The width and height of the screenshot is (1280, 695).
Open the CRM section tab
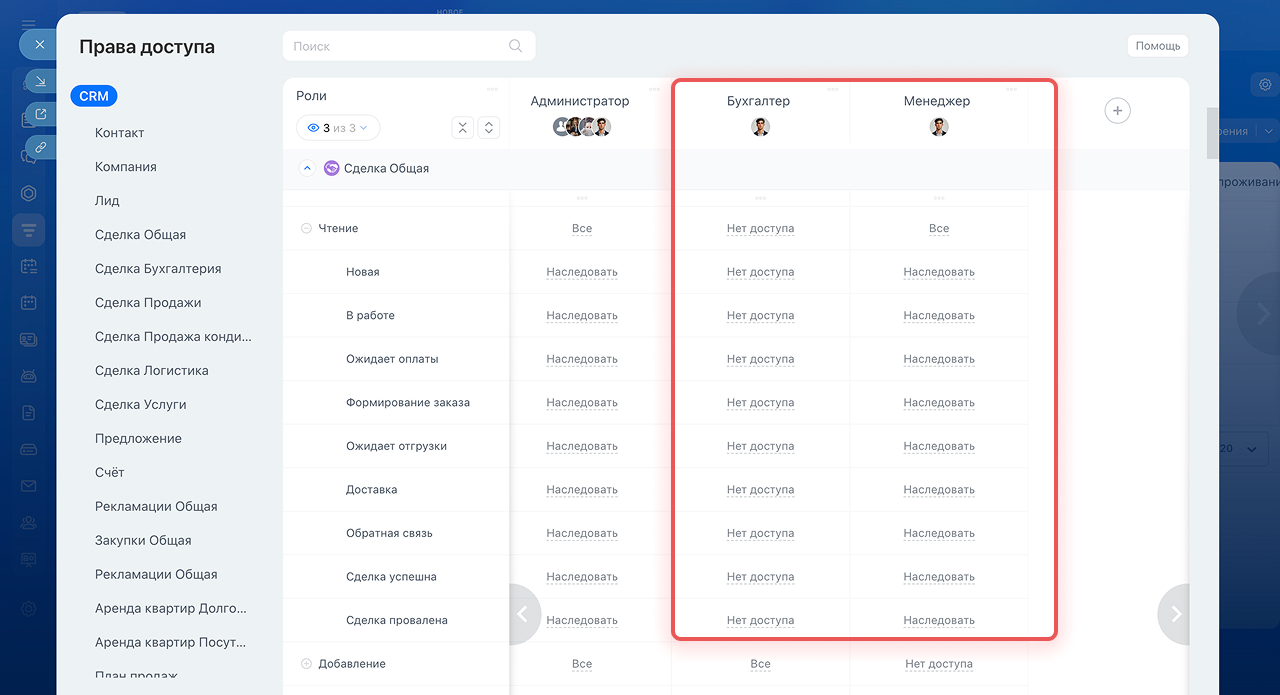click(94, 96)
